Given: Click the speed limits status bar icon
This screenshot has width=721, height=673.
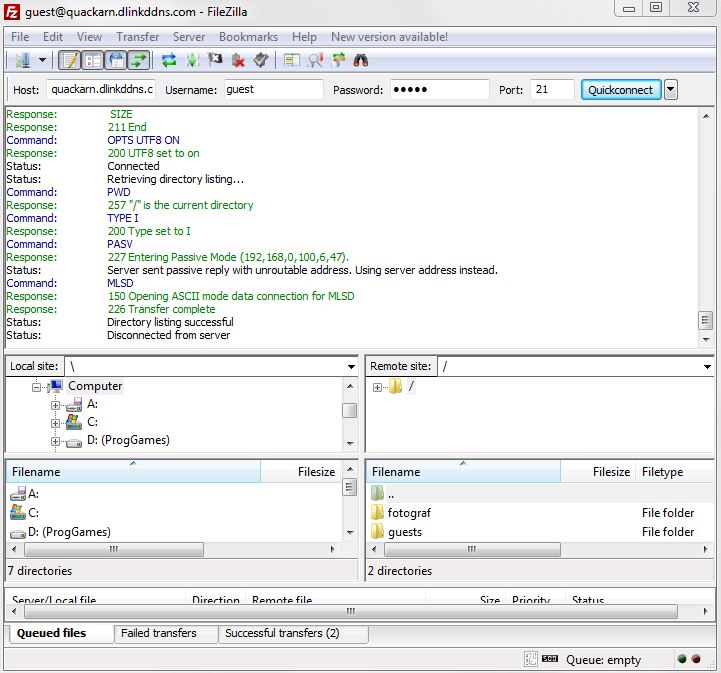Looking at the screenshot, I should pyautogui.click(x=550, y=659).
